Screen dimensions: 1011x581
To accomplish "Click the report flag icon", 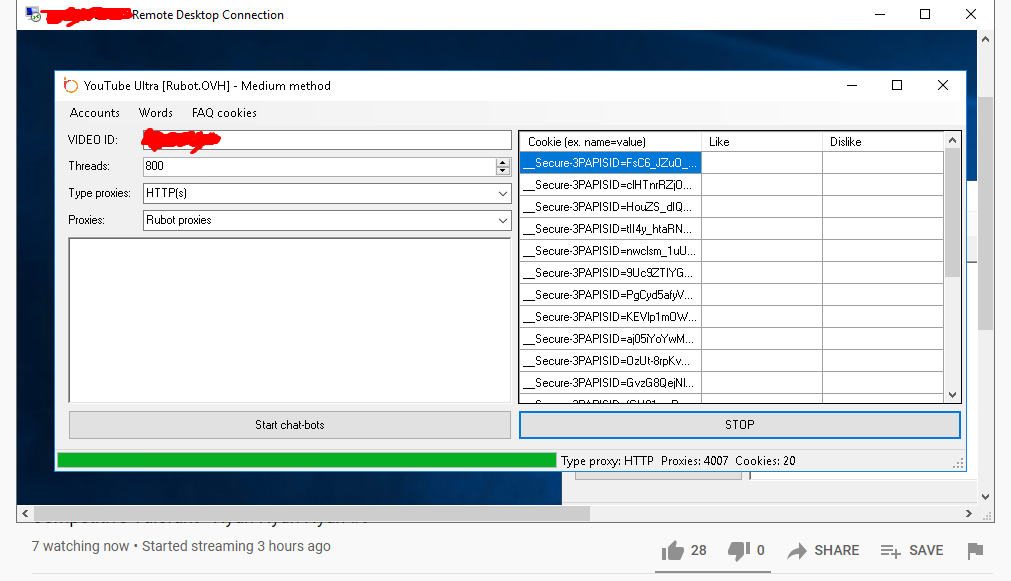I will pos(975,550).
